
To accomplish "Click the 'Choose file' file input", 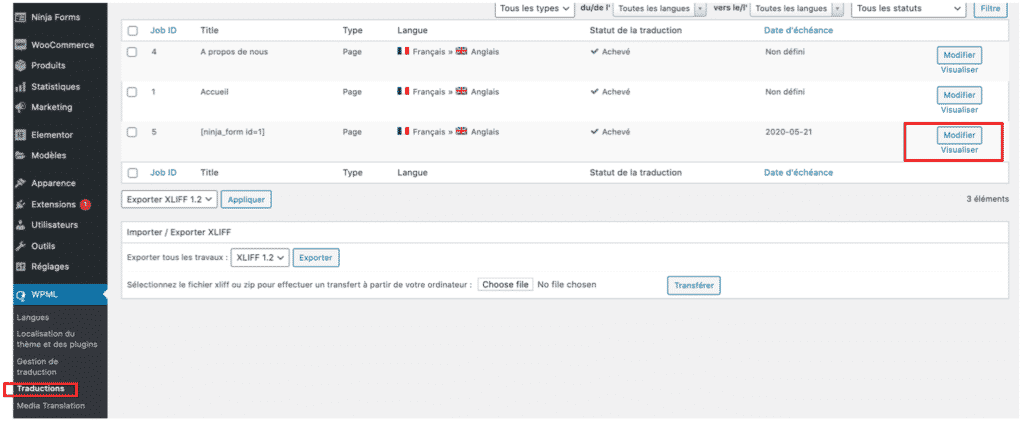I will (x=505, y=285).
